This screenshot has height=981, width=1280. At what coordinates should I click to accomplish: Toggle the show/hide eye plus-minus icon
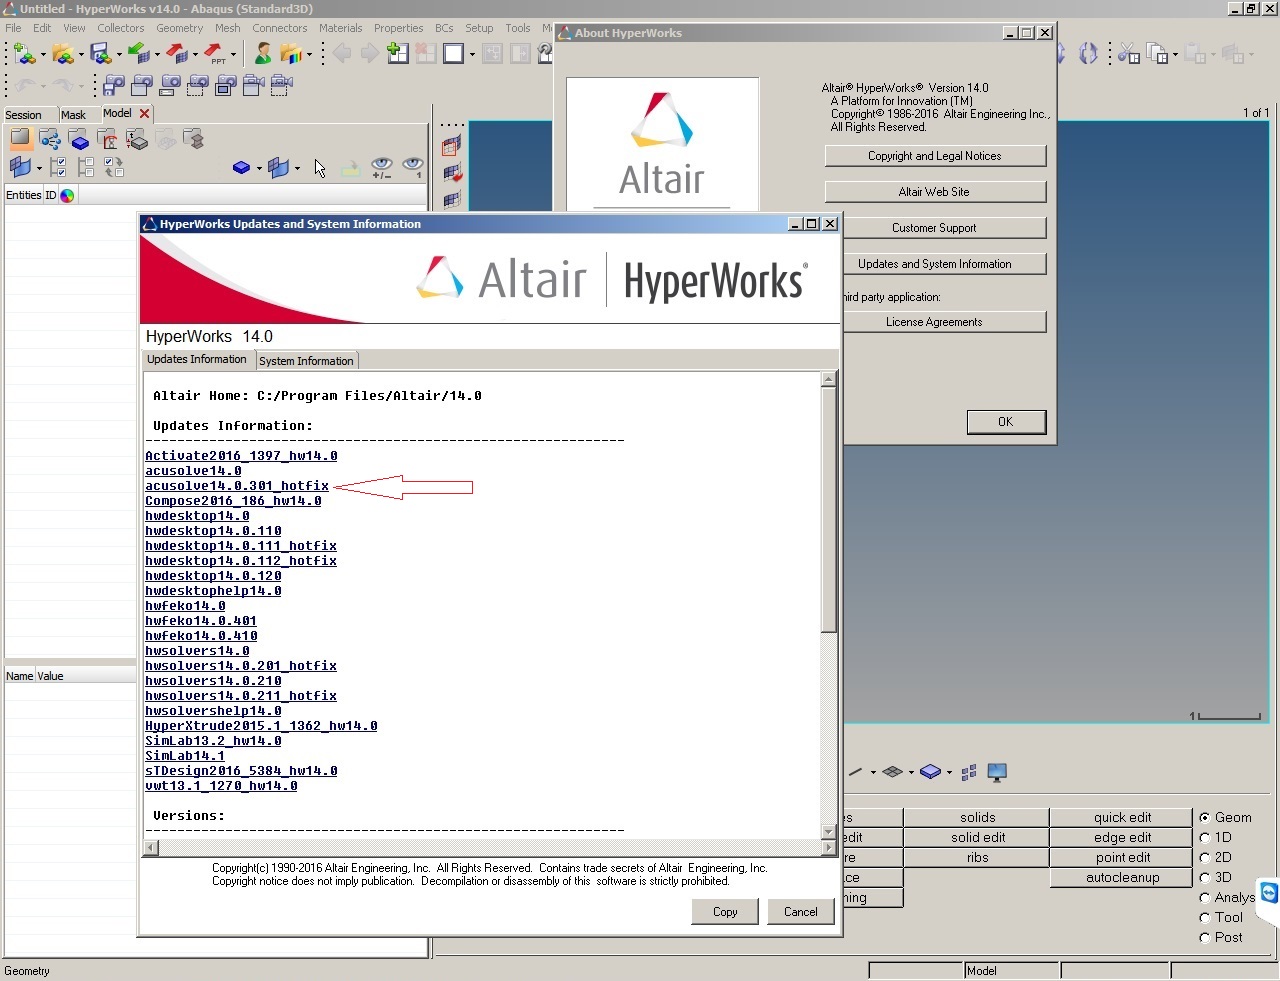pyautogui.click(x=381, y=167)
